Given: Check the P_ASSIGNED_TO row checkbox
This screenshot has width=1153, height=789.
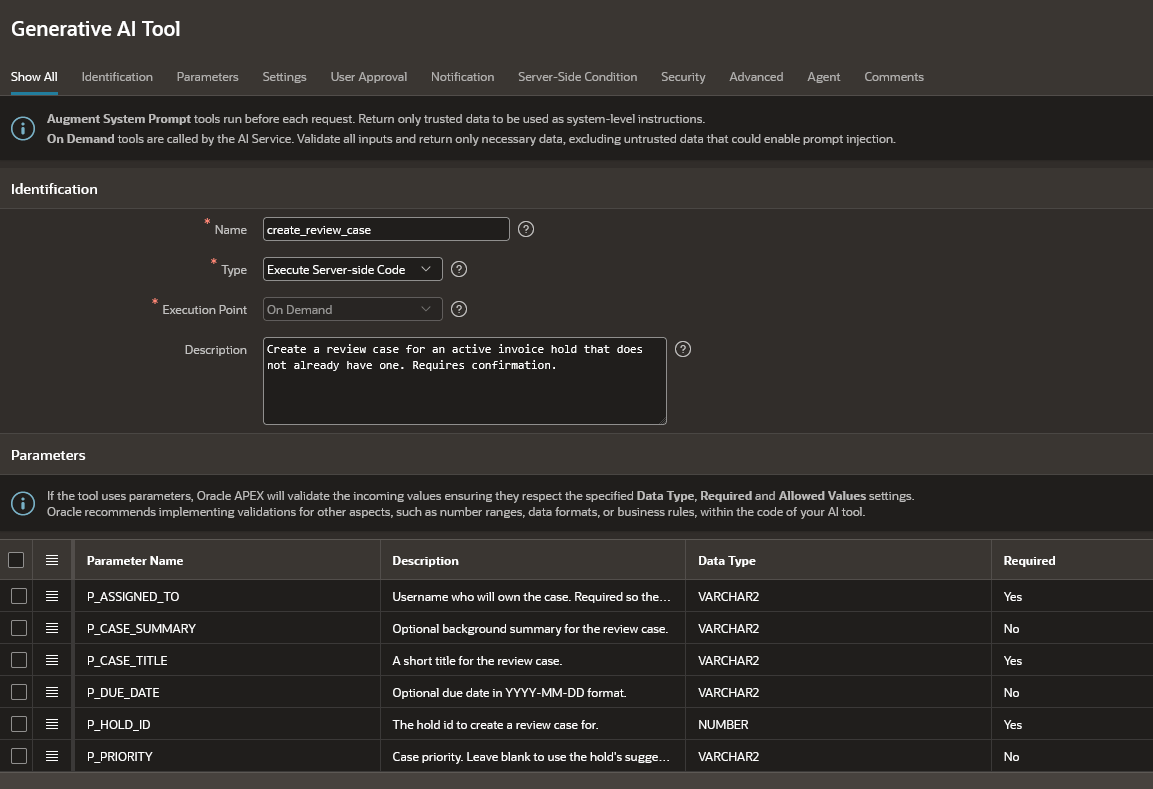Looking at the screenshot, I should [x=19, y=596].
